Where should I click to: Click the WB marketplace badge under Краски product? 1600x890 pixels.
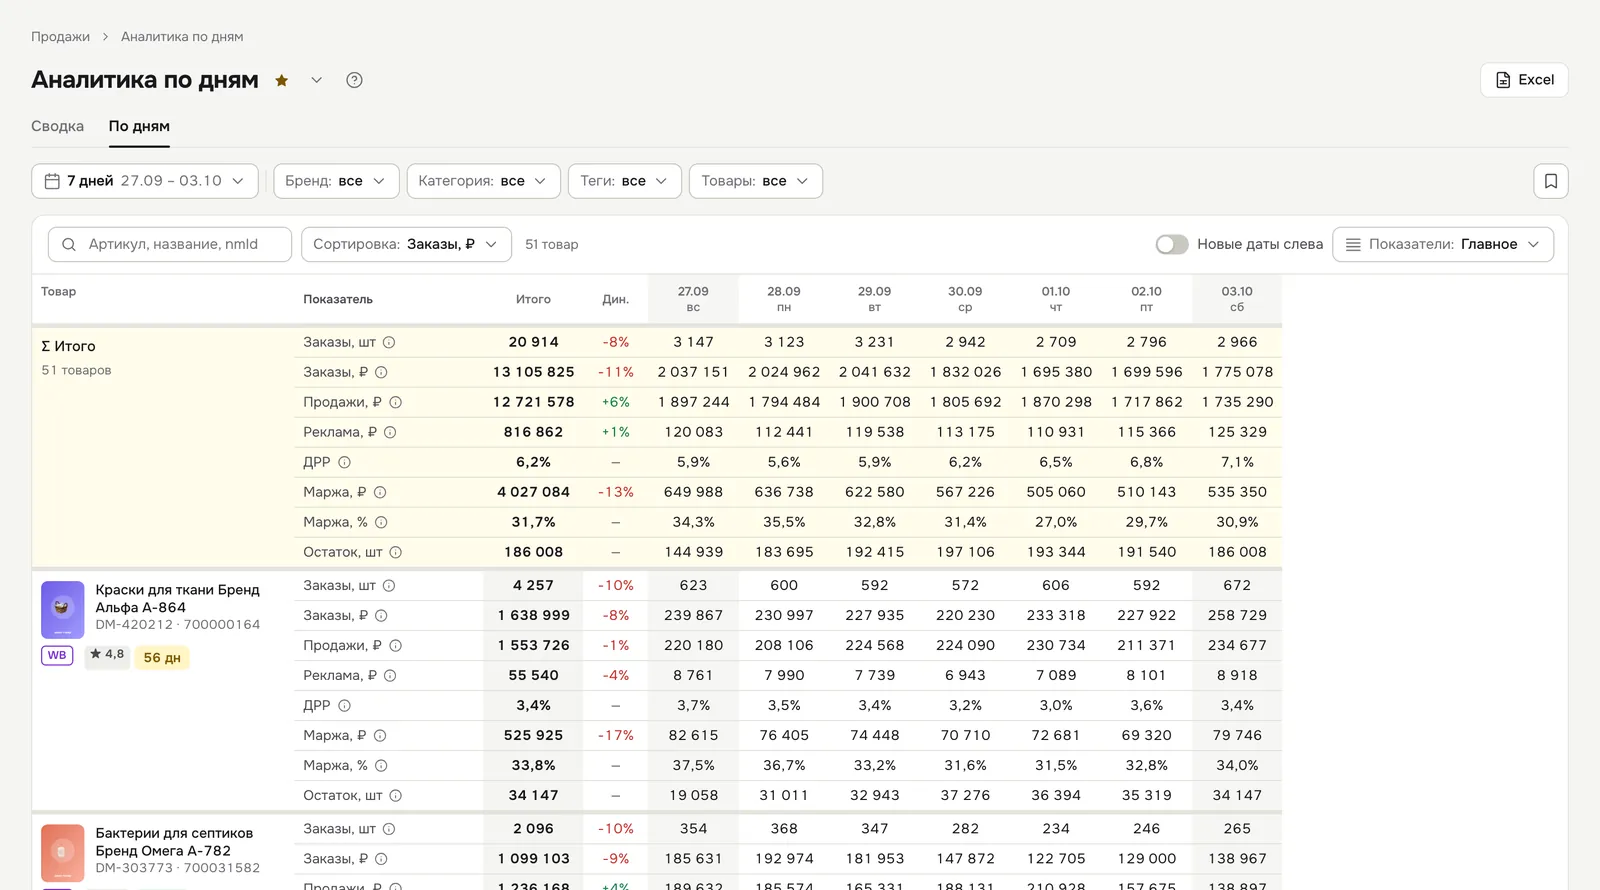tap(57, 656)
